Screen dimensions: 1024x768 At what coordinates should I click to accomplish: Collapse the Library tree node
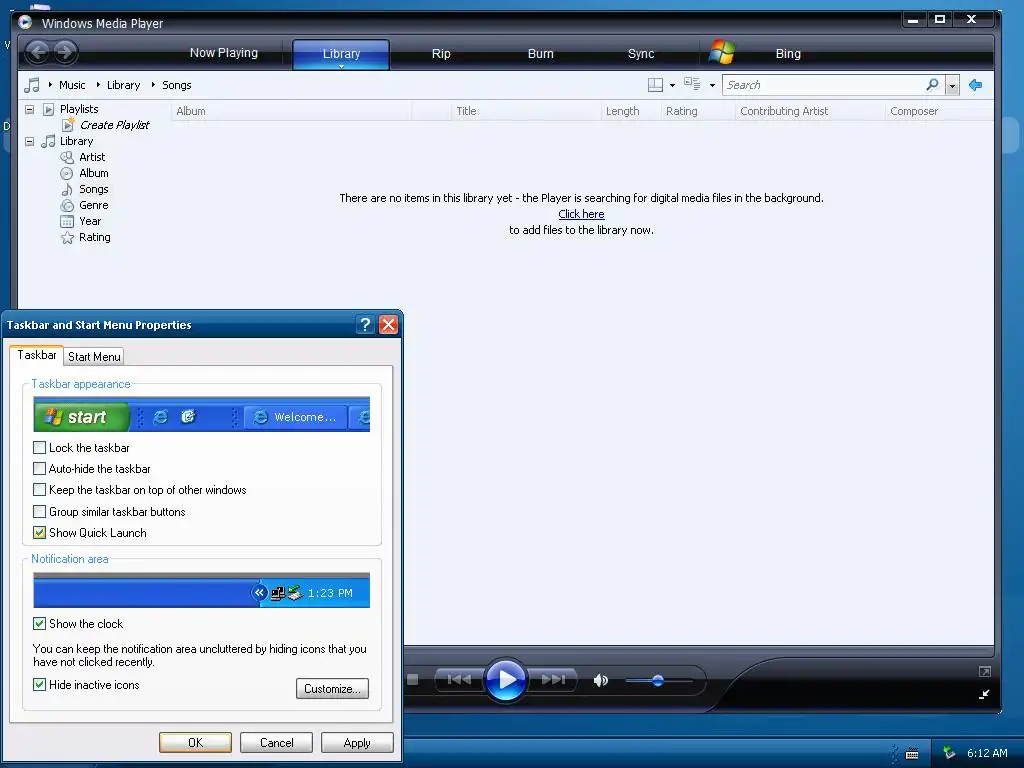[29, 141]
